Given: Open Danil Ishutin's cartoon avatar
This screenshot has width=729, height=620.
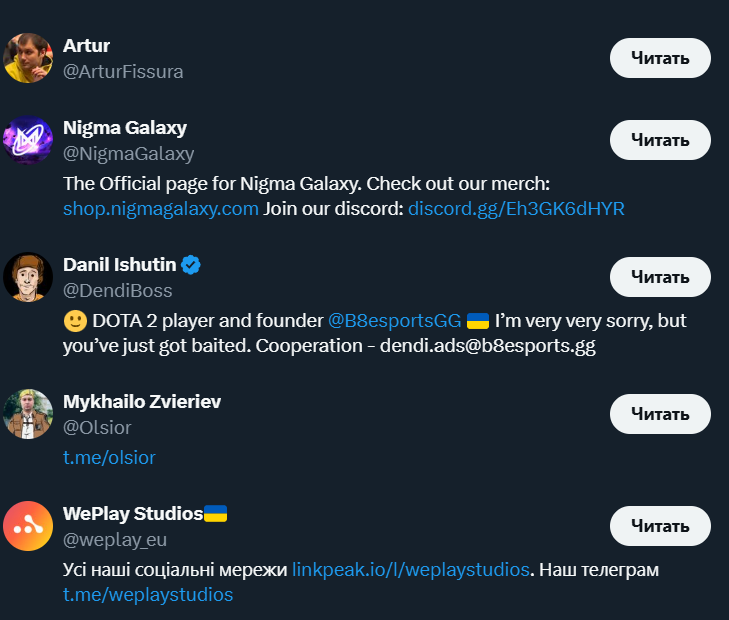Looking at the screenshot, I should tap(28, 276).
